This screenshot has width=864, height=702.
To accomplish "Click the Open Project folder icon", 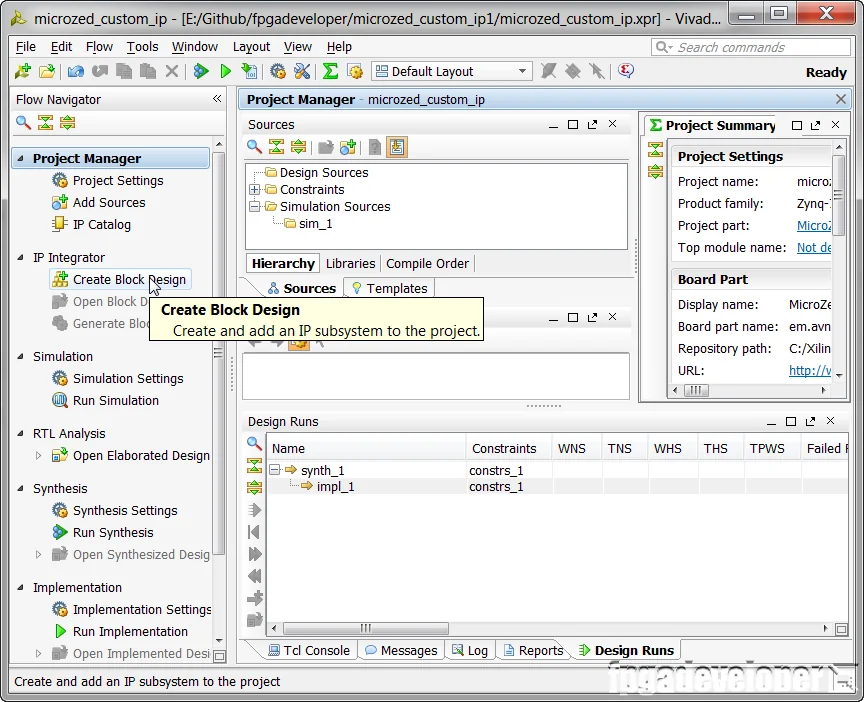I will click(x=47, y=71).
